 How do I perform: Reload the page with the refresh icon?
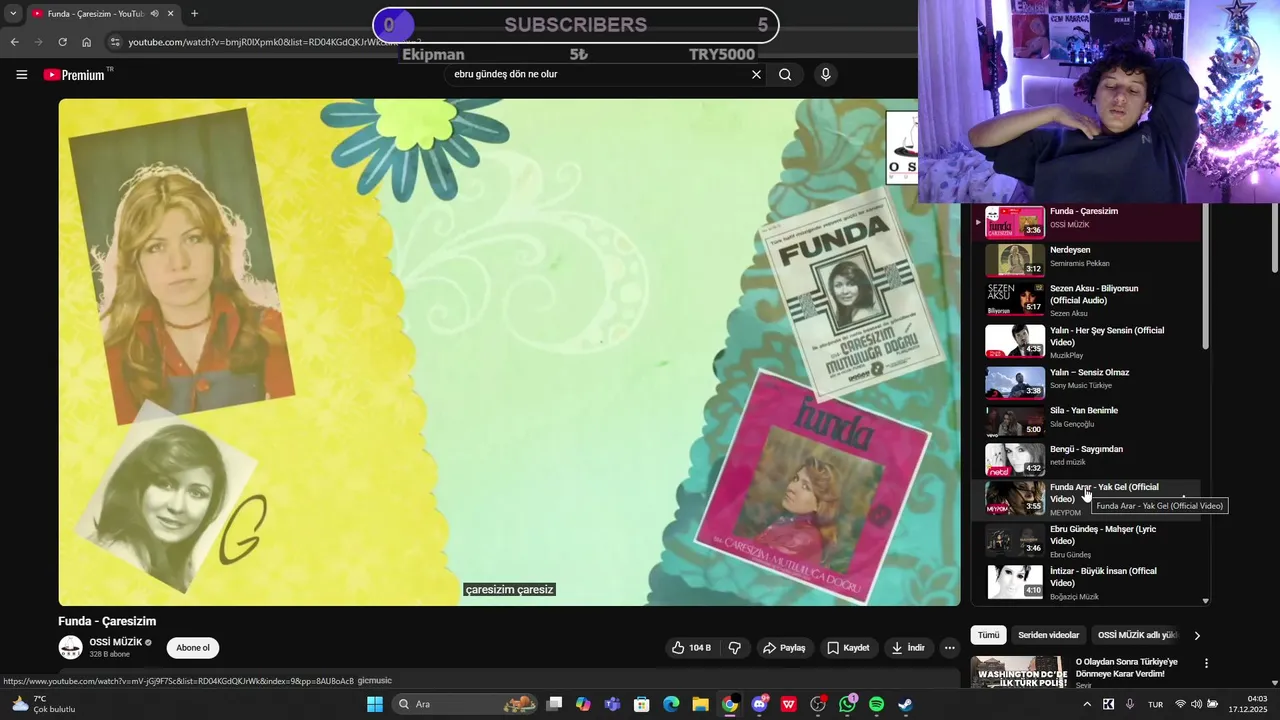(62, 42)
